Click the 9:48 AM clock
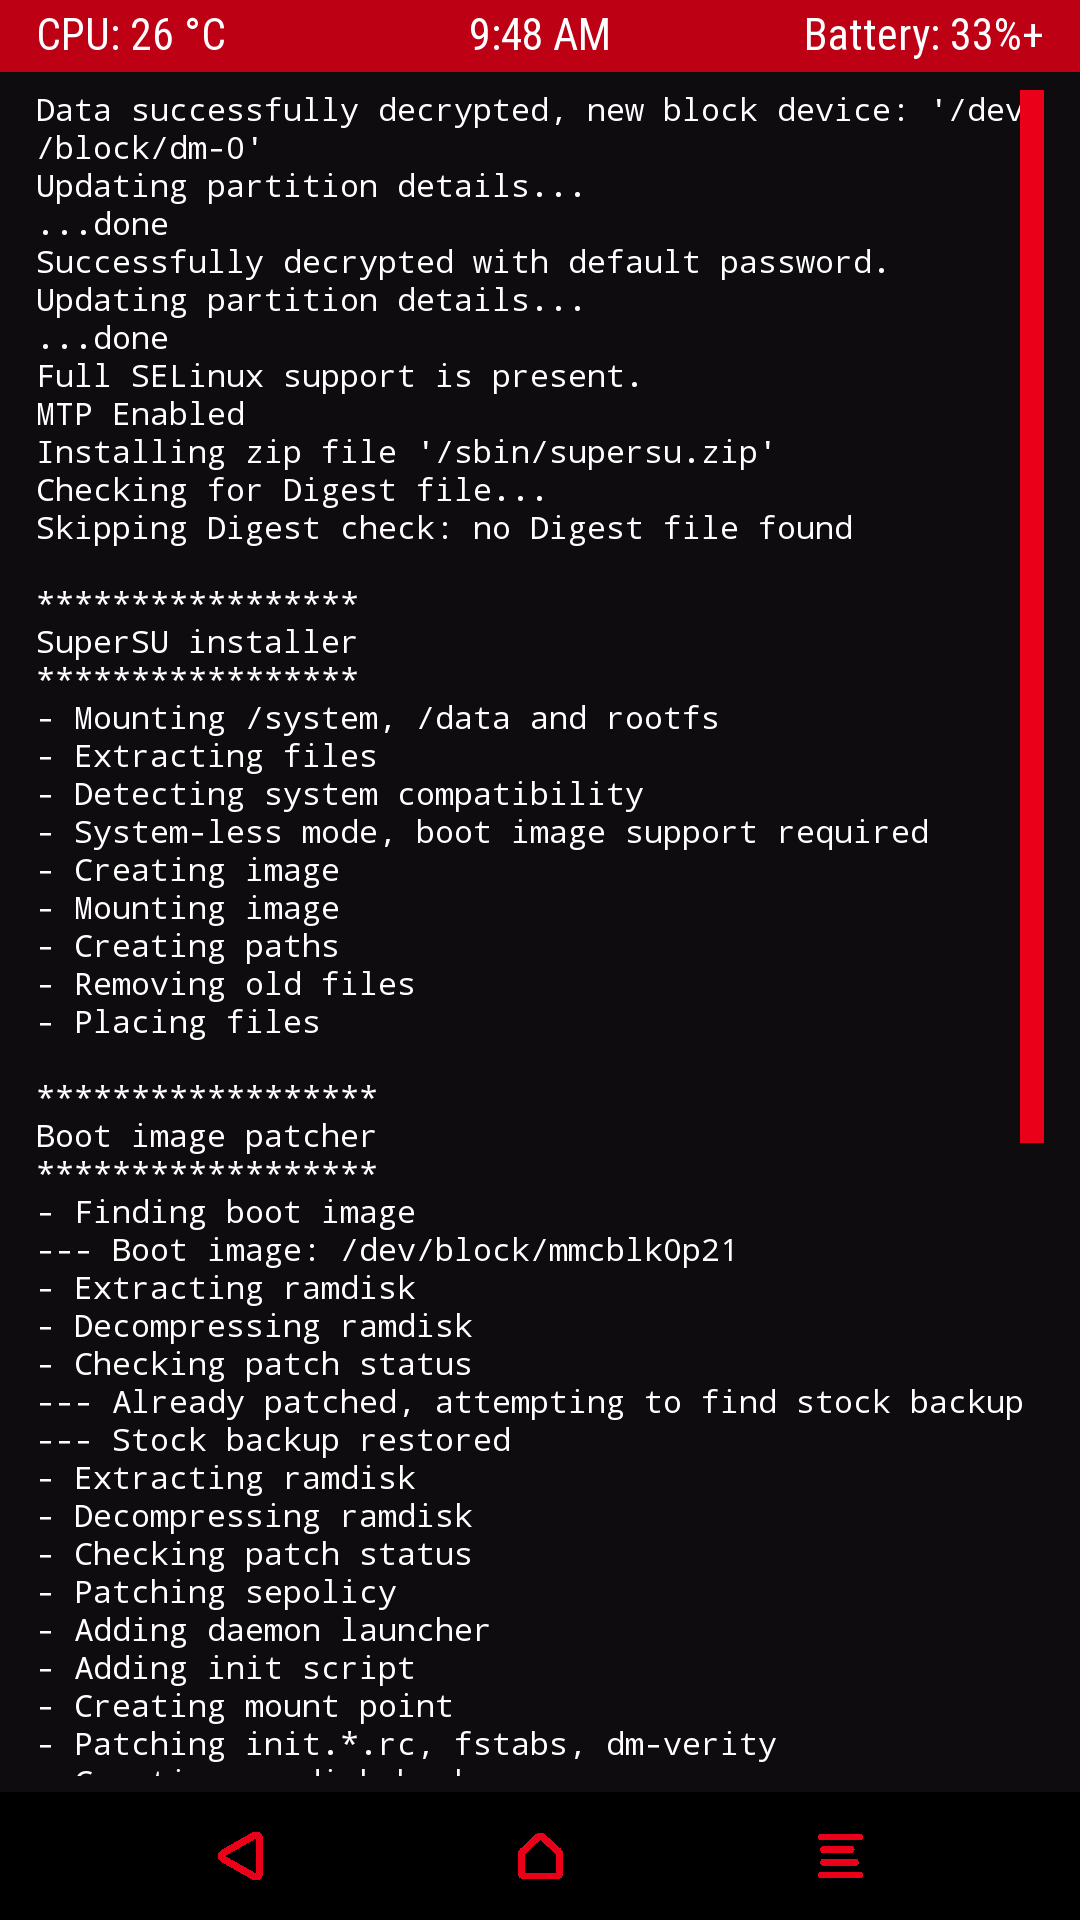The width and height of the screenshot is (1080, 1920). pos(539,36)
